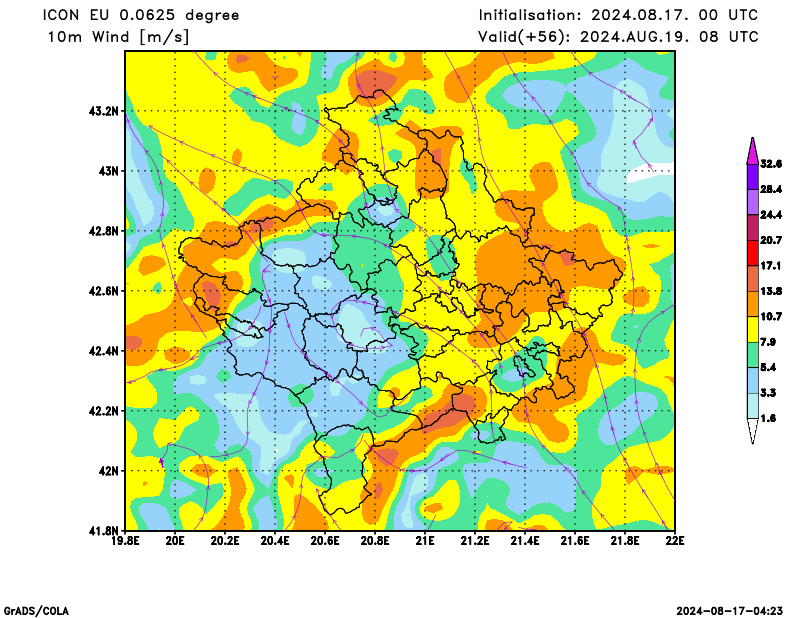
Task: Click the legend value 1.6
Action: pos(768,418)
